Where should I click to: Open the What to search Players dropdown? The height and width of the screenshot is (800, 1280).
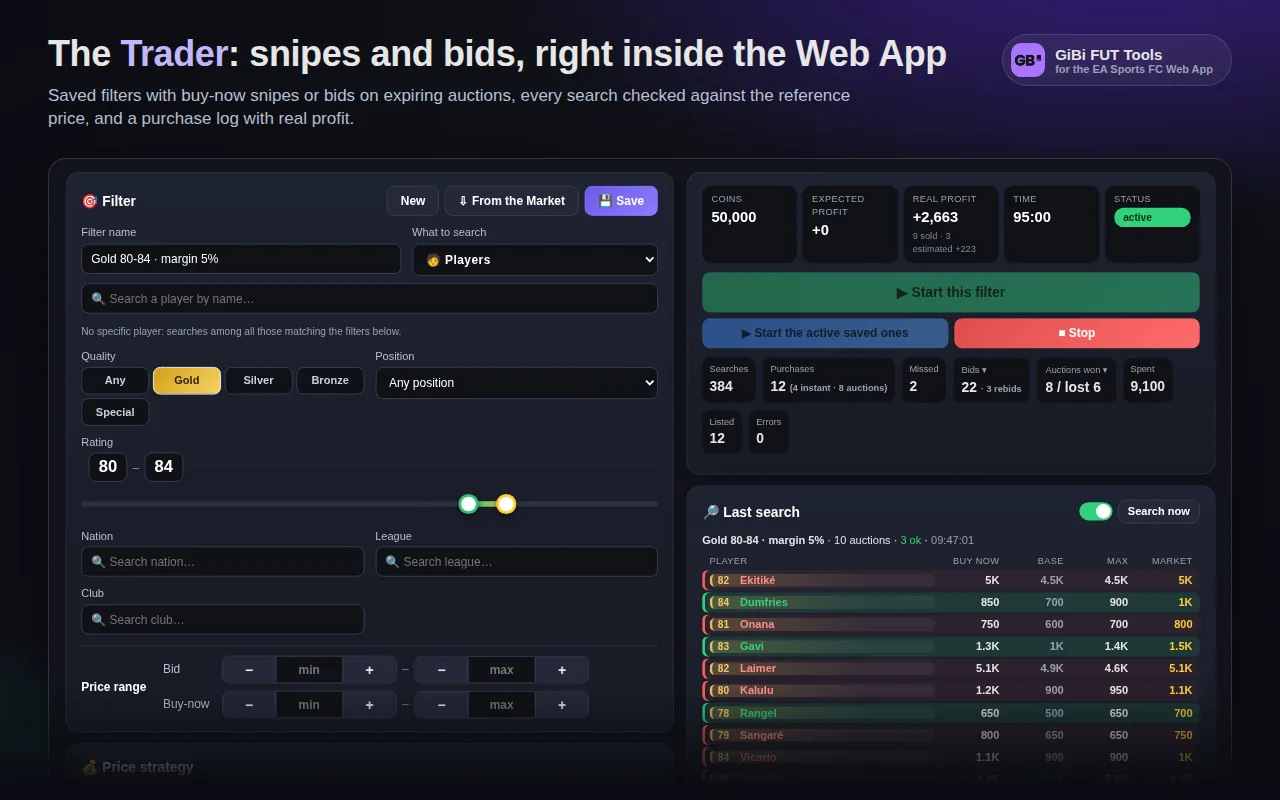[535, 259]
